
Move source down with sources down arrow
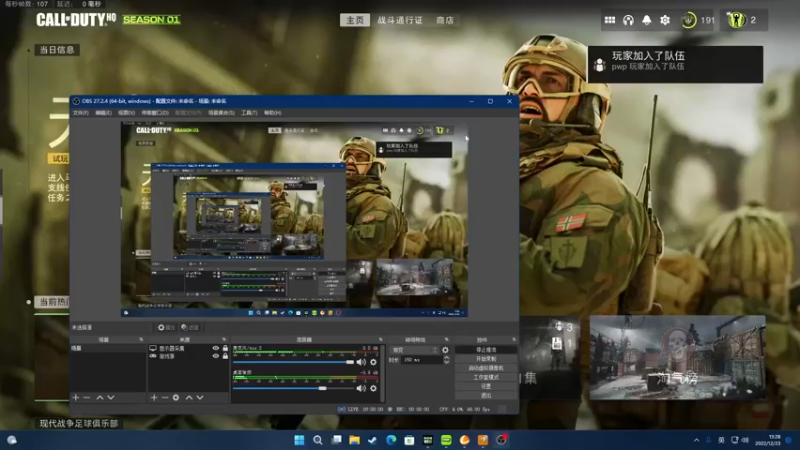(x=200, y=397)
